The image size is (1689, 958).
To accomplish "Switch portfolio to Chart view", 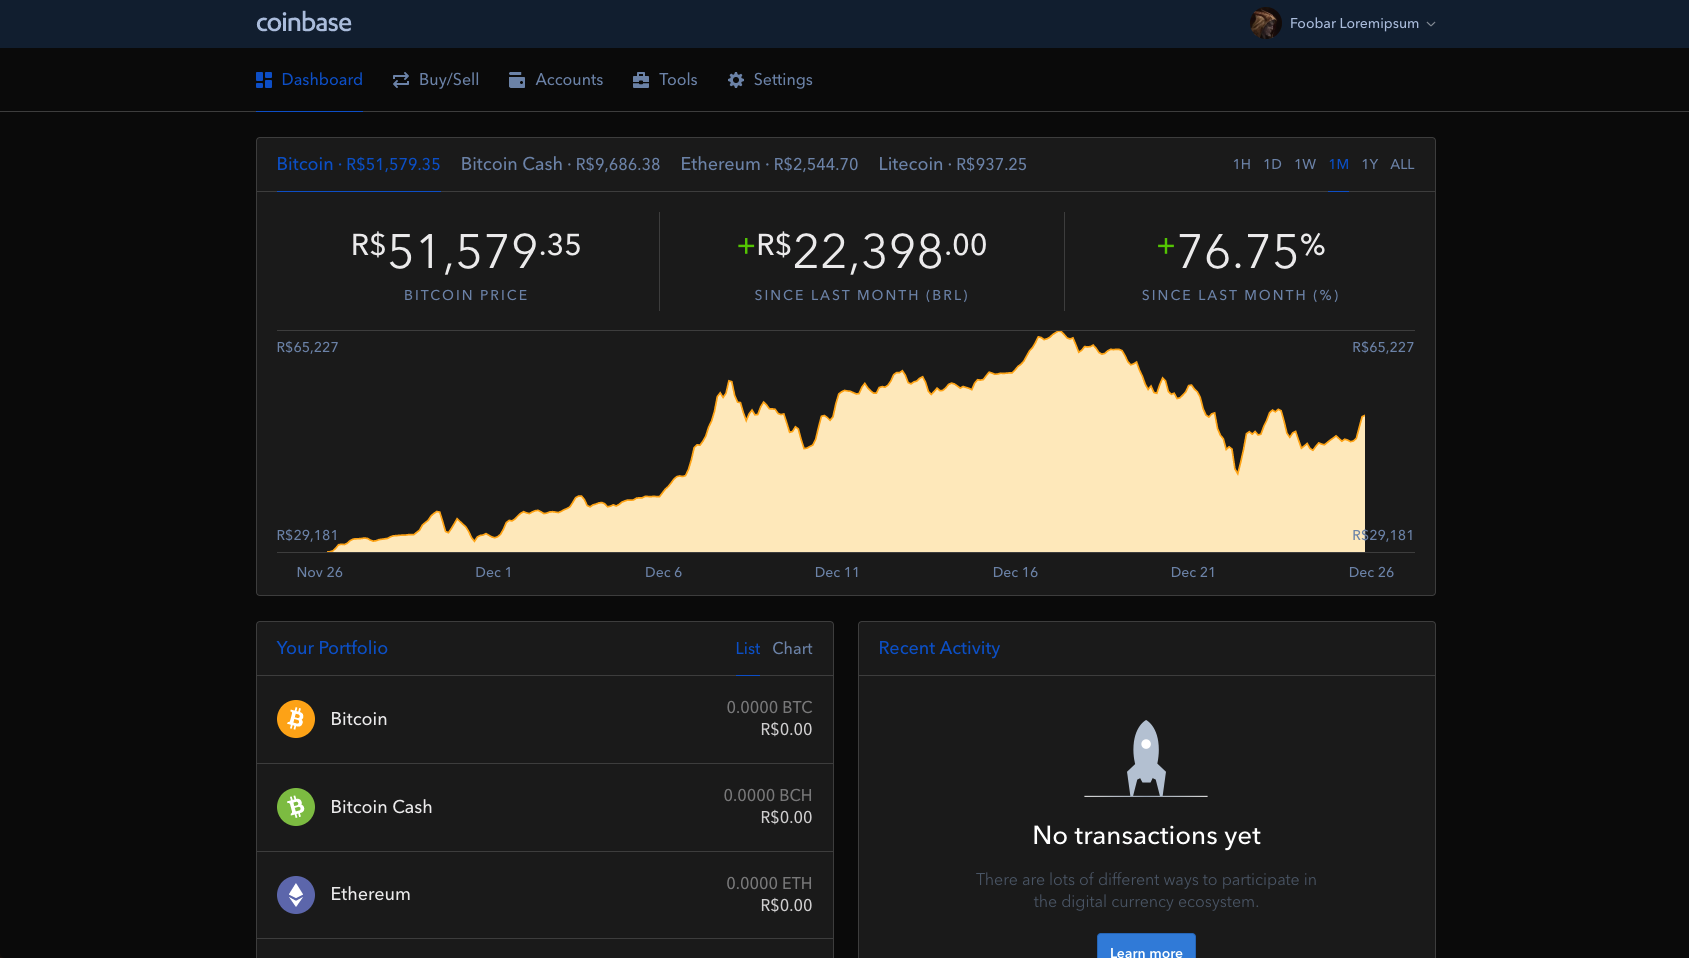I will point(792,648).
